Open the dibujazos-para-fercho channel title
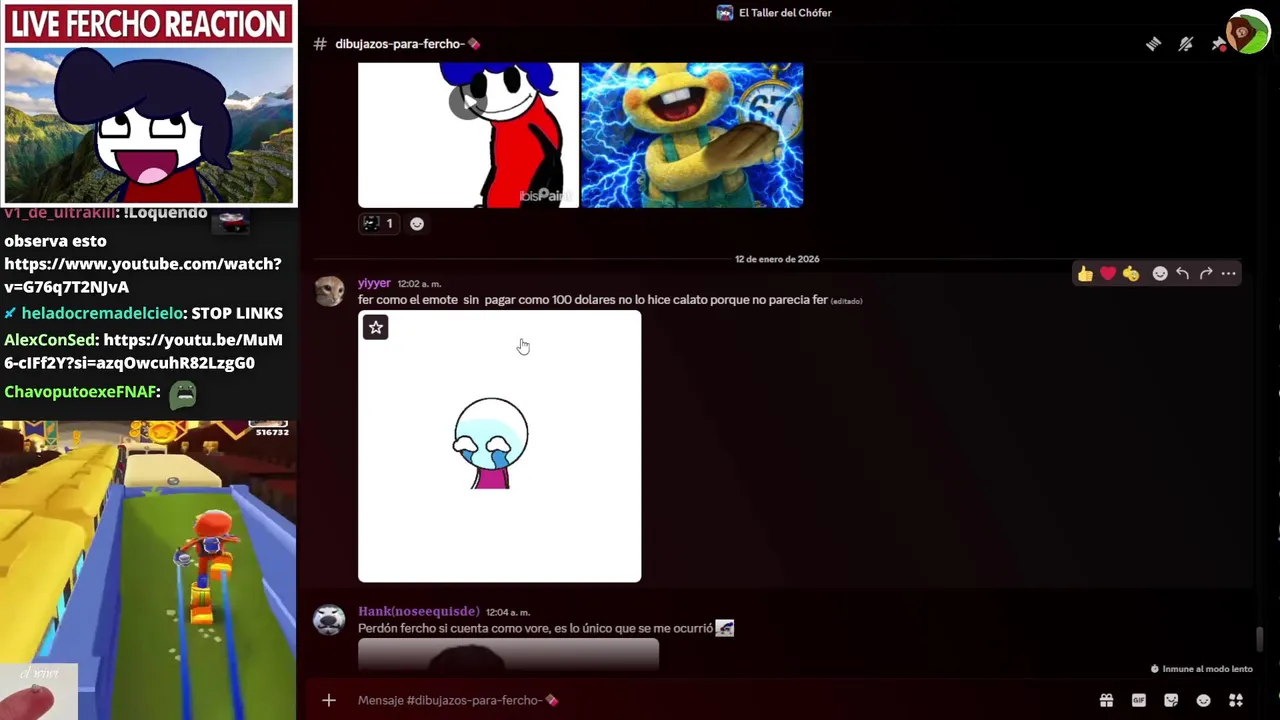This screenshot has height=720, width=1280. coord(408,44)
